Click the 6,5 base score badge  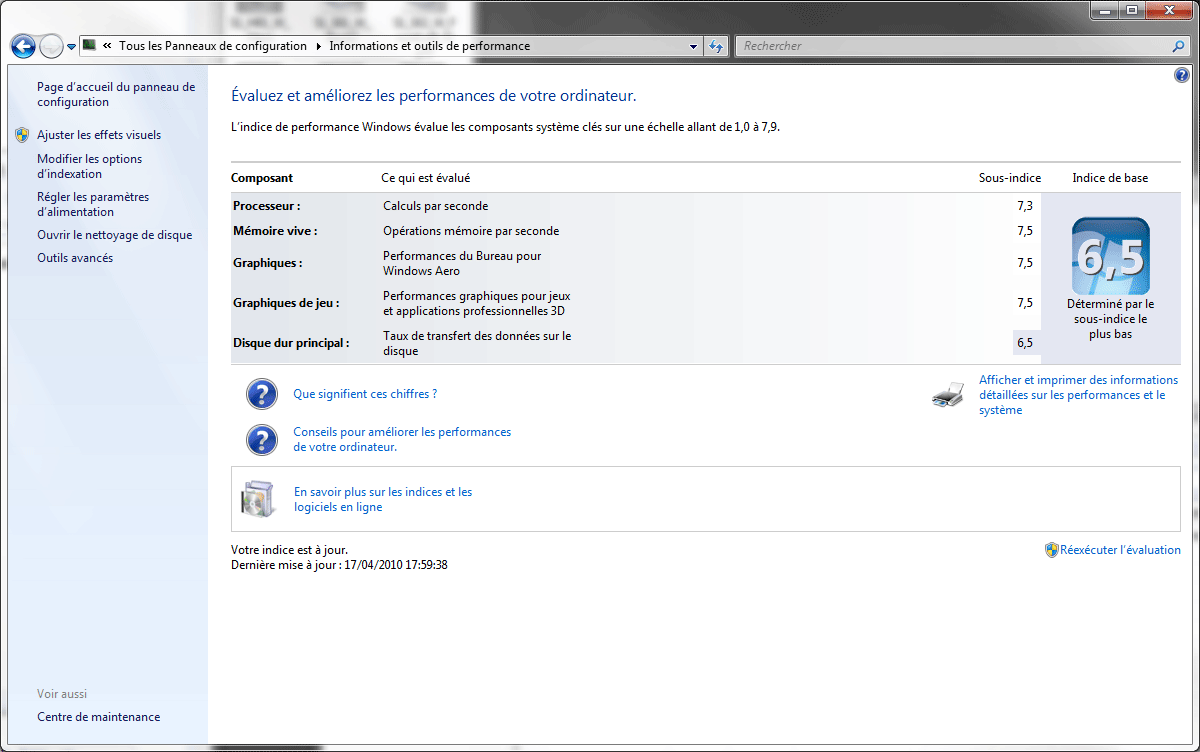(x=1111, y=256)
